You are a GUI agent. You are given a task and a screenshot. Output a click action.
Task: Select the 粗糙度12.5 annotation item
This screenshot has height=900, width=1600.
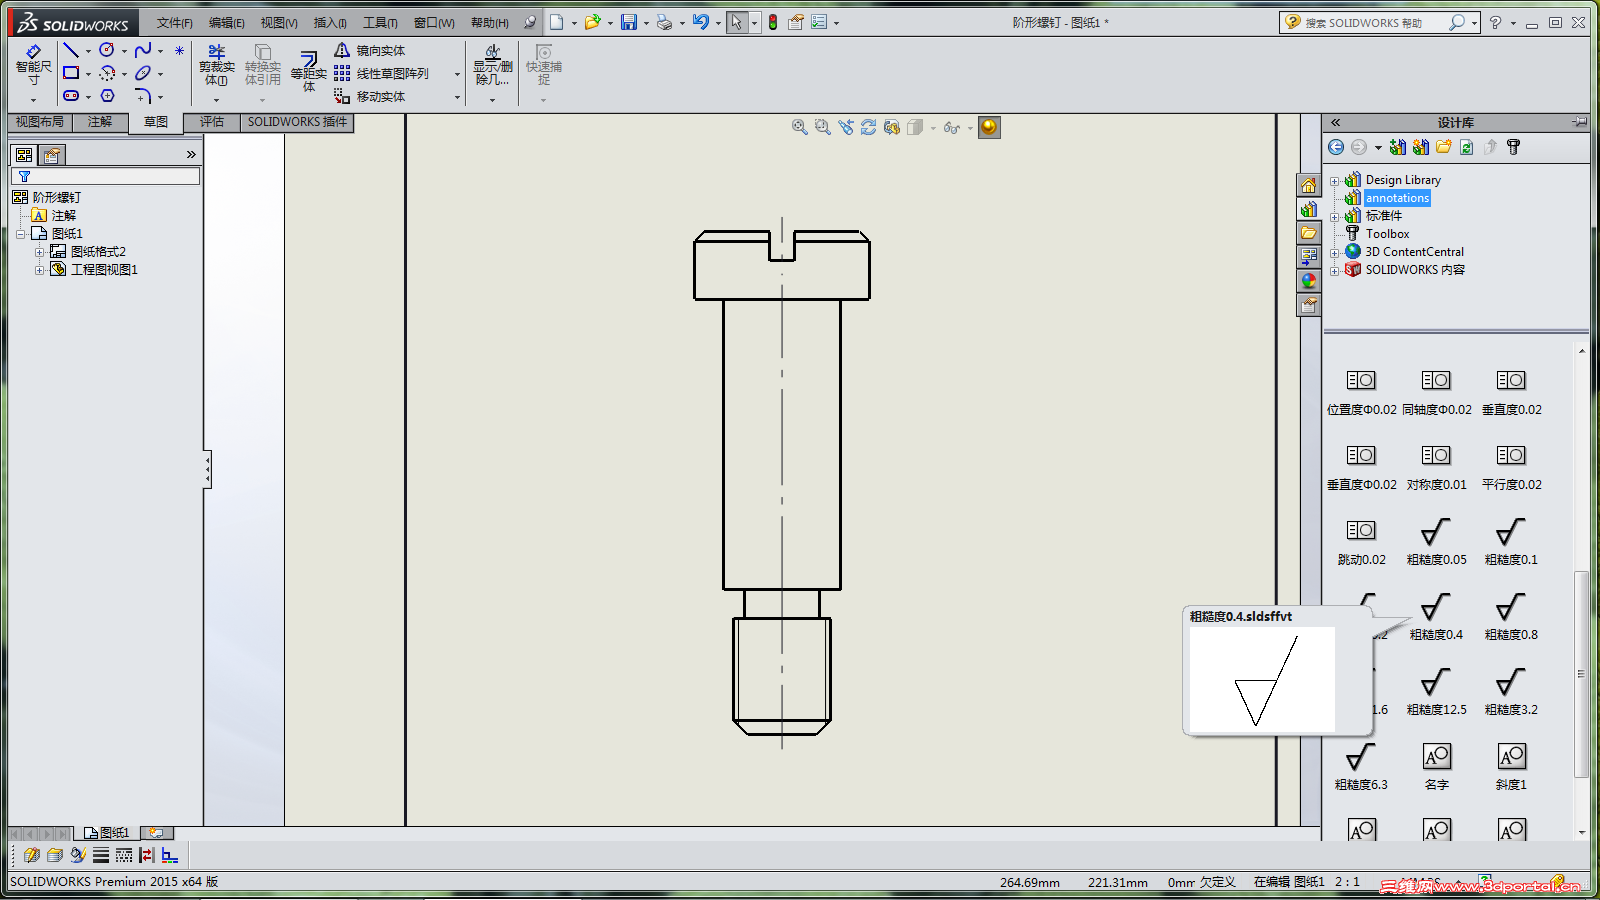(x=1436, y=691)
